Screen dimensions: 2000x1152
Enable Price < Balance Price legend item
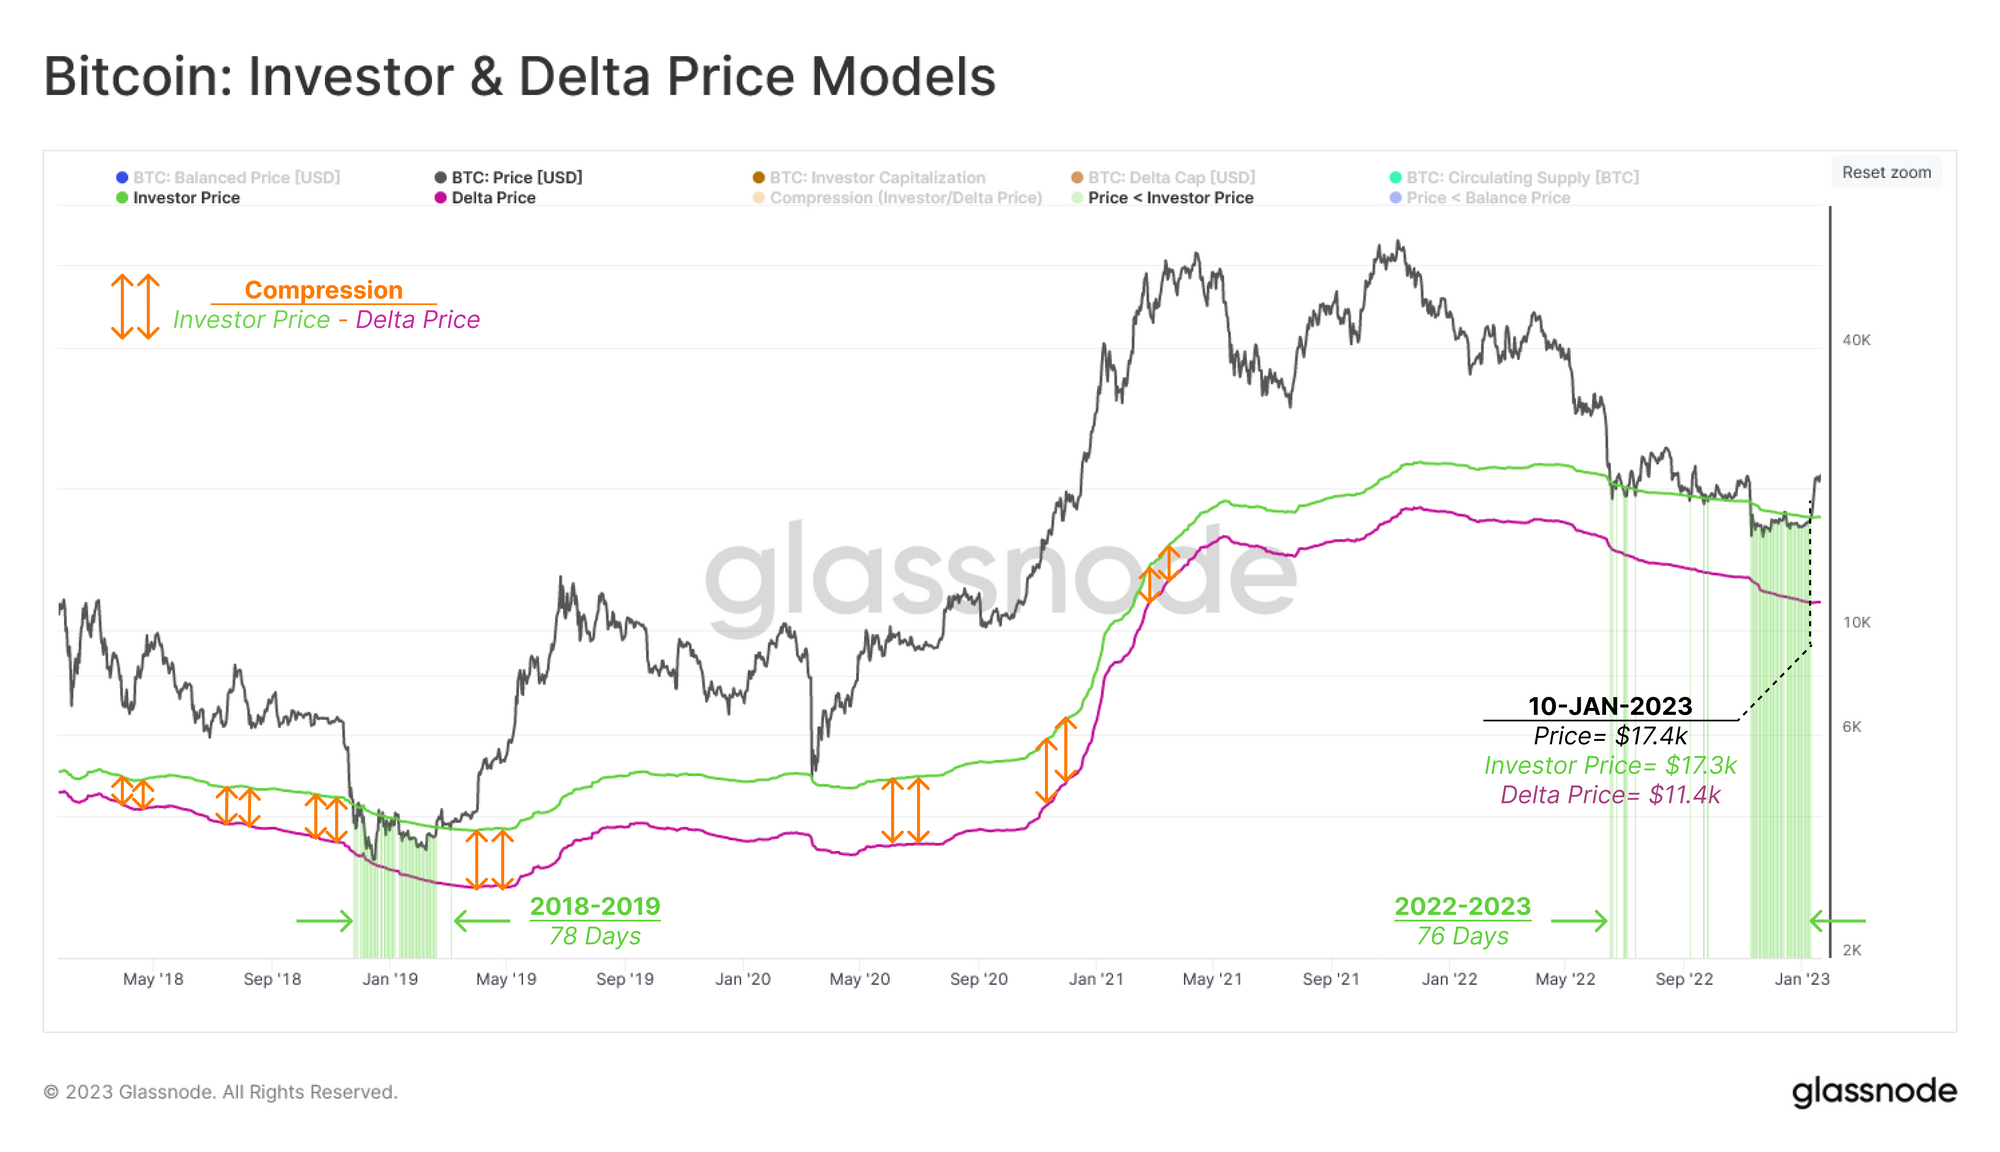pyautogui.click(x=1480, y=198)
